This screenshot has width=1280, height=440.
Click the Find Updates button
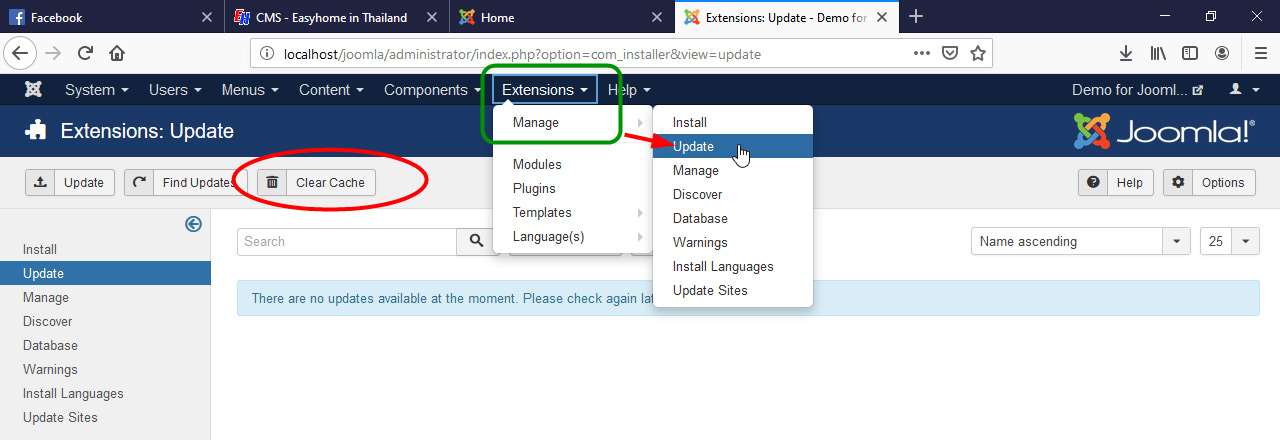(185, 182)
